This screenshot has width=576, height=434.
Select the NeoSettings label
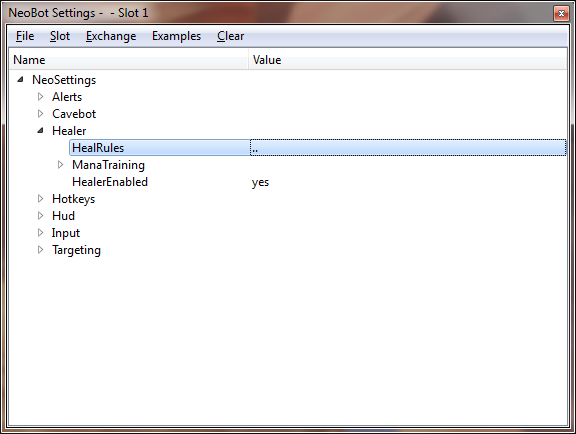coord(64,80)
